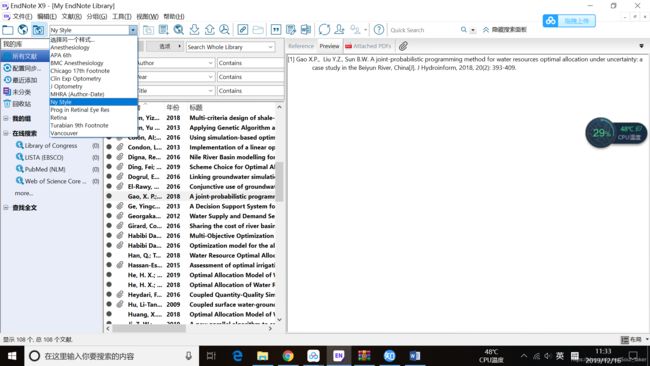Switch to Local Library Mode icon
Viewport: 650px width, 366px height.
[8, 30]
